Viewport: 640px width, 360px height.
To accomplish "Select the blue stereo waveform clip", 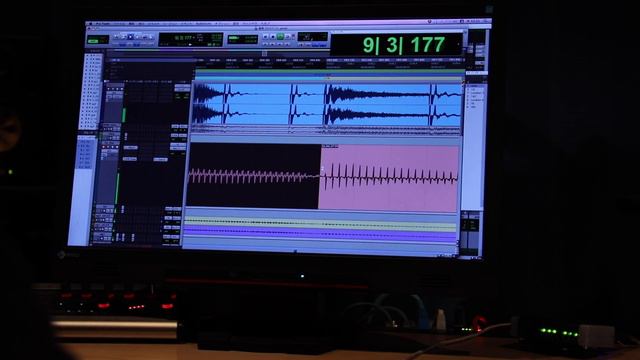I will coord(327,104).
